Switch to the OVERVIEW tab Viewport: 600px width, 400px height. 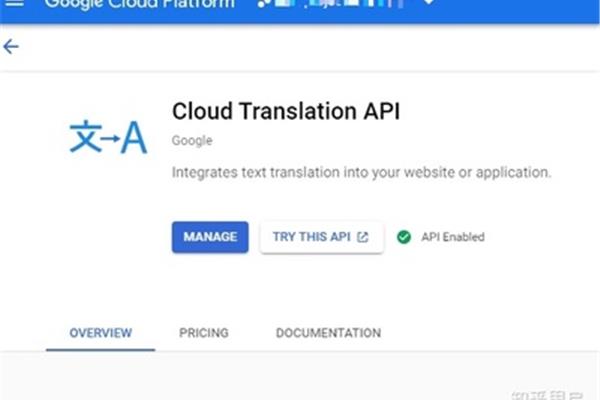coord(101,333)
